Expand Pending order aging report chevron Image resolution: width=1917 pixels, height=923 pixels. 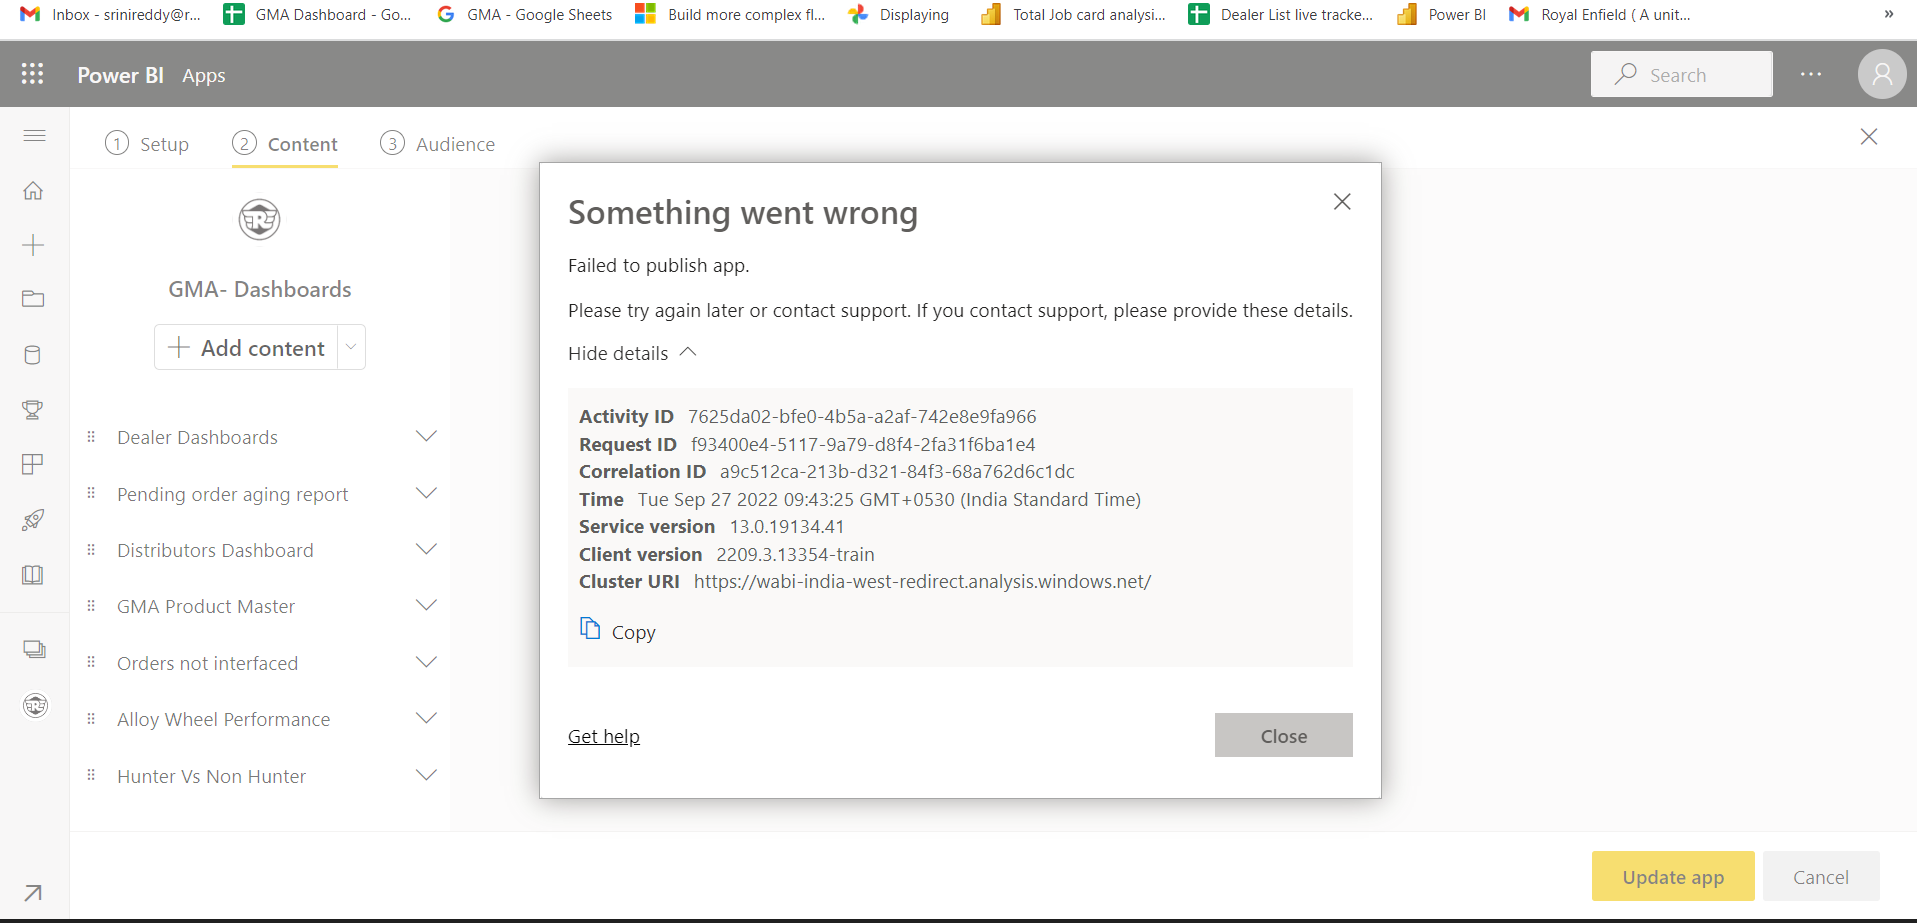click(x=426, y=493)
